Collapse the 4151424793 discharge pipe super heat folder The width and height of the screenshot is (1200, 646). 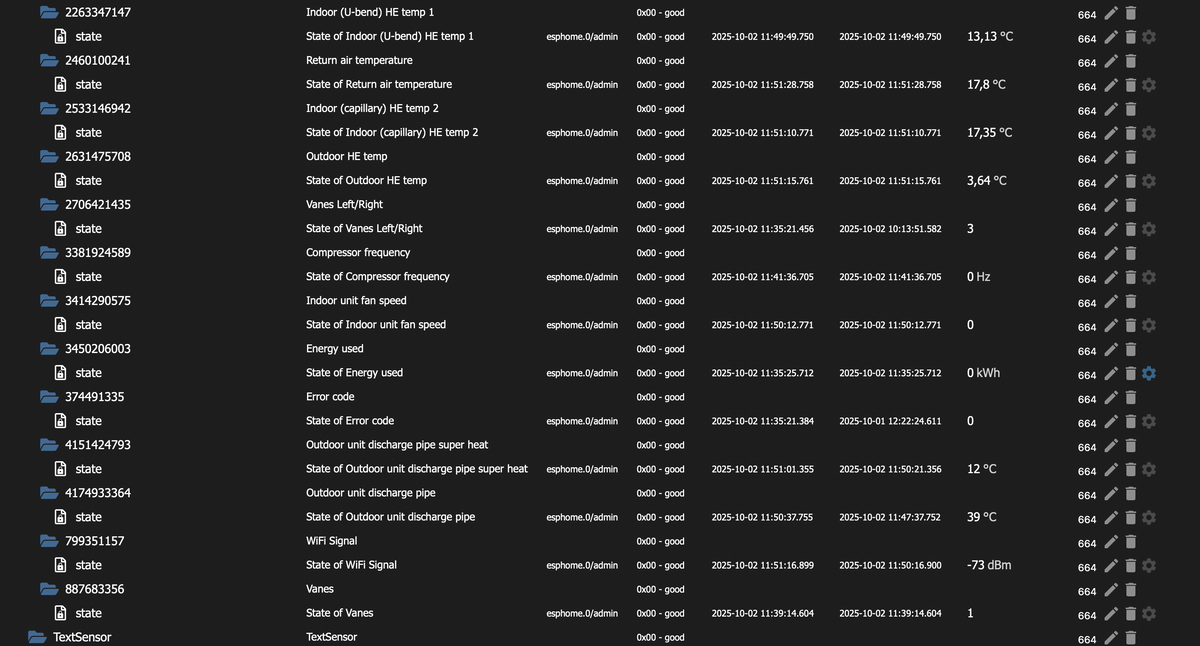coord(49,445)
